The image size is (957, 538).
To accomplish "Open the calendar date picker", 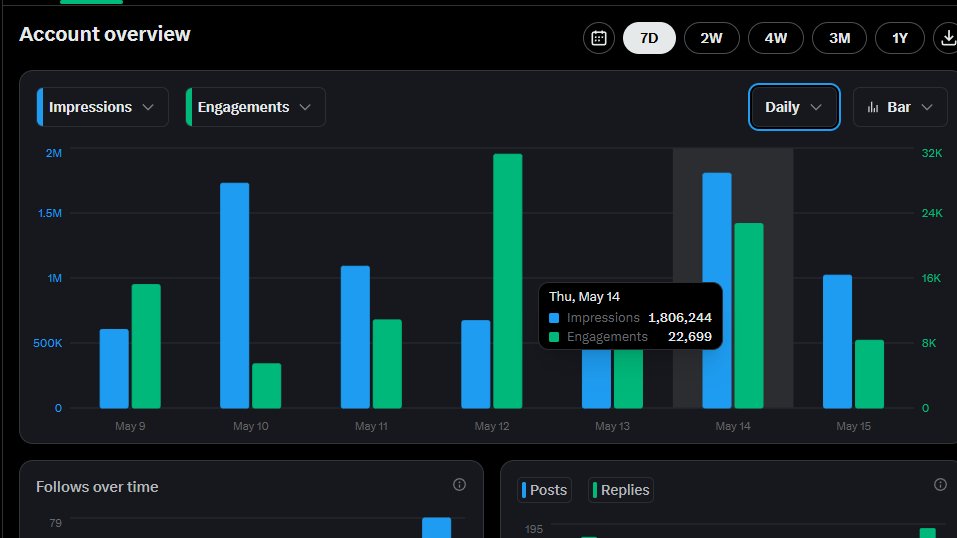I will point(599,38).
